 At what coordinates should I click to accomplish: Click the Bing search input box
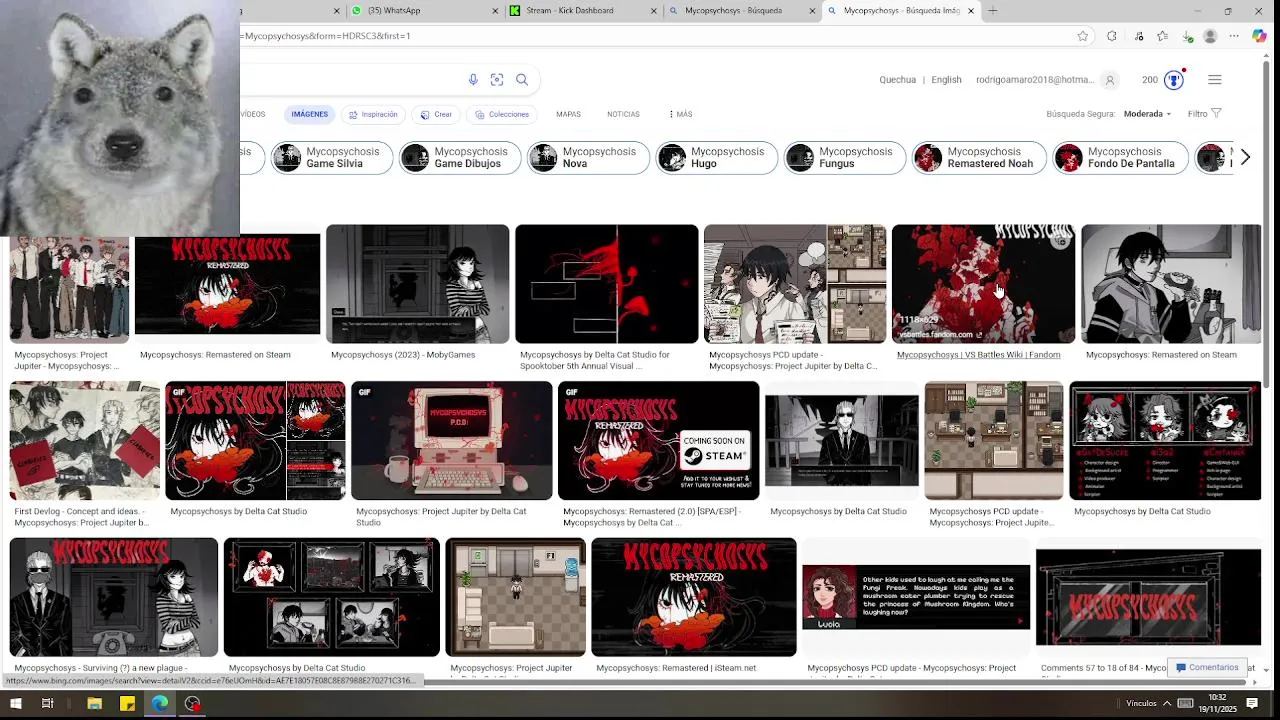point(350,80)
